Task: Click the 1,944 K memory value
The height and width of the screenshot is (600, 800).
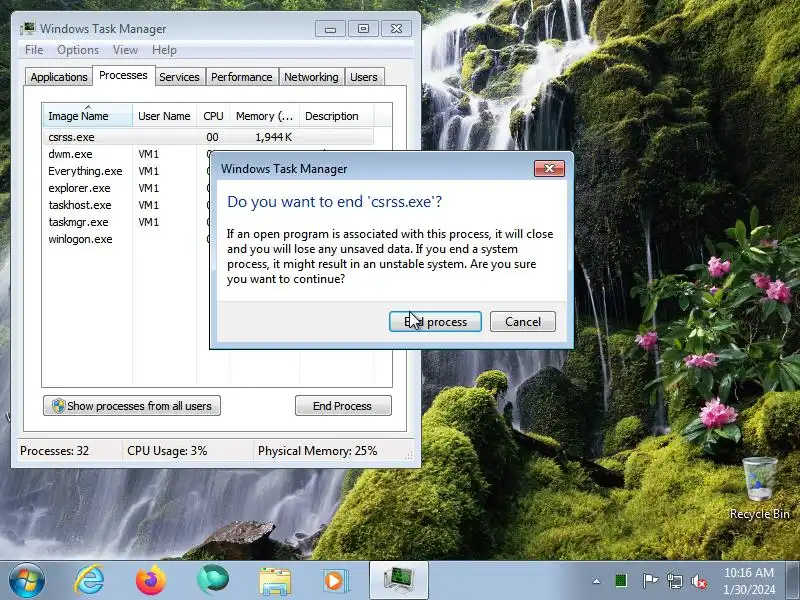Action: [x=273, y=137]
